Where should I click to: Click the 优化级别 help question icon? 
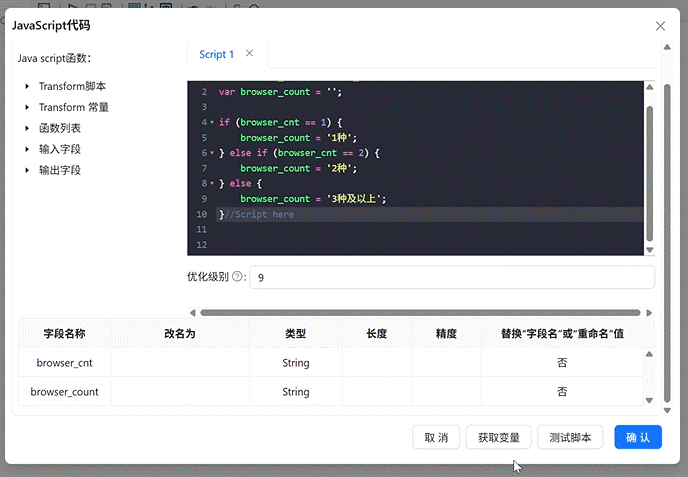pos(237,276)
